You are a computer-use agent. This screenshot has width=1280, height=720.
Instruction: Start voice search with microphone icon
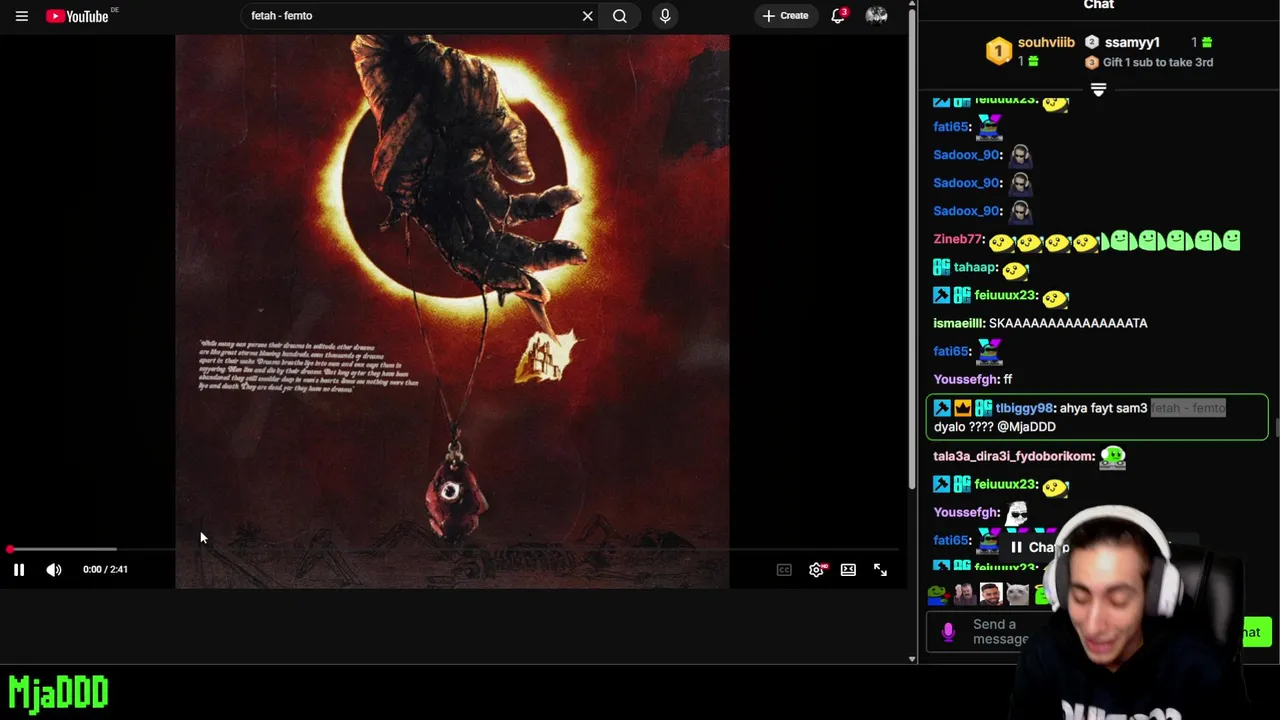(x=665, y=16)
